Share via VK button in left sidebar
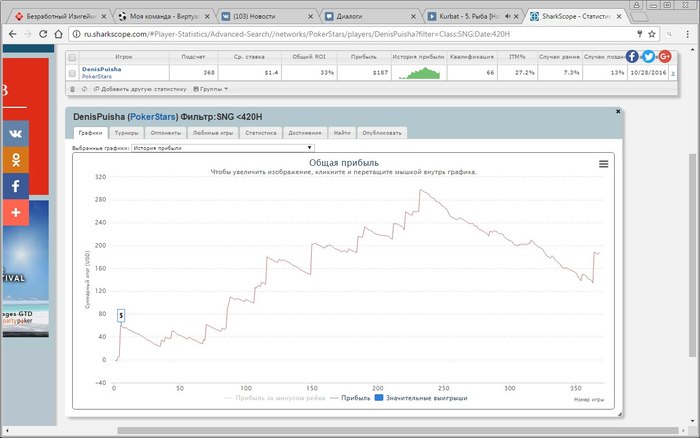 [x=16, y=133]
